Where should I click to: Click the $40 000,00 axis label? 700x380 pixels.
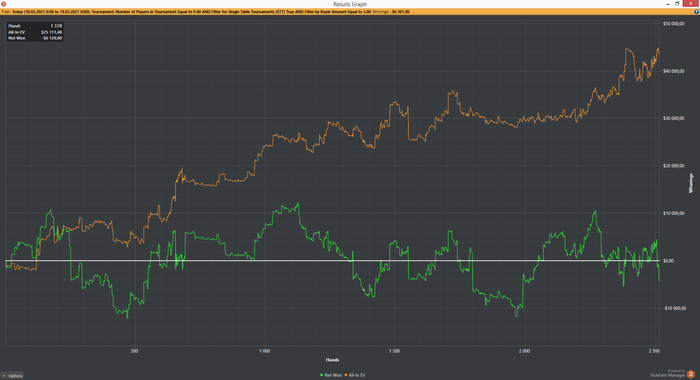click(x=674, y=71)
